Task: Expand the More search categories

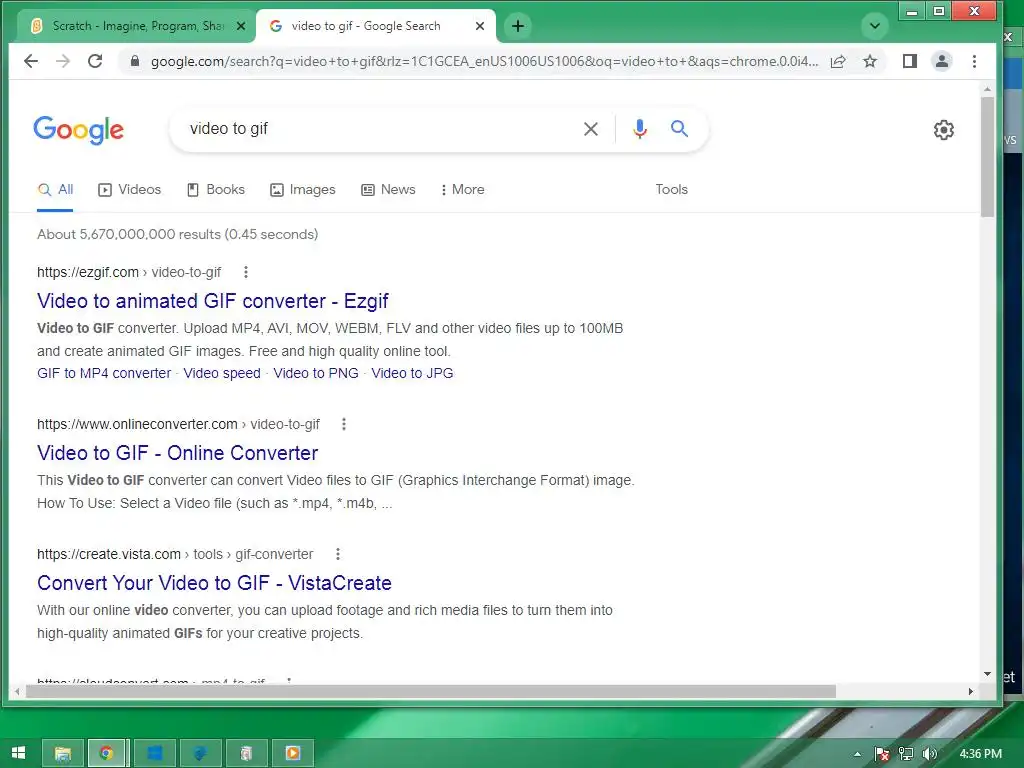Action: click(462, 189)
